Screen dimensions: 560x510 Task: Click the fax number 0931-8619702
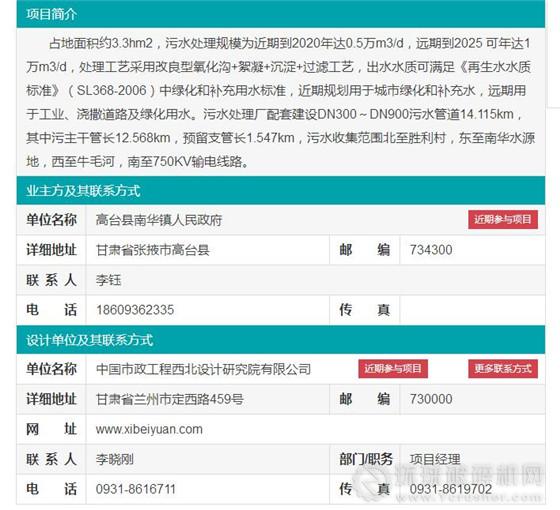click(451, 489)
